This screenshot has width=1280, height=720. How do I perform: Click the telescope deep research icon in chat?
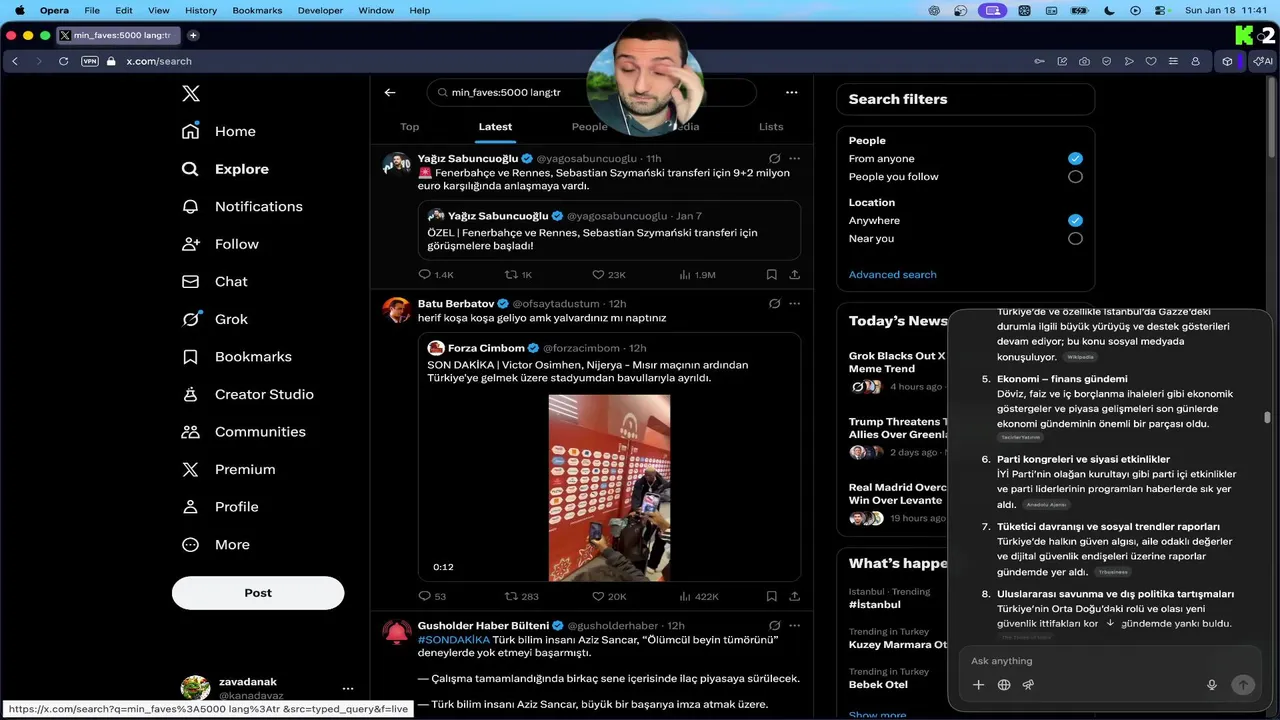[1028, 685]
